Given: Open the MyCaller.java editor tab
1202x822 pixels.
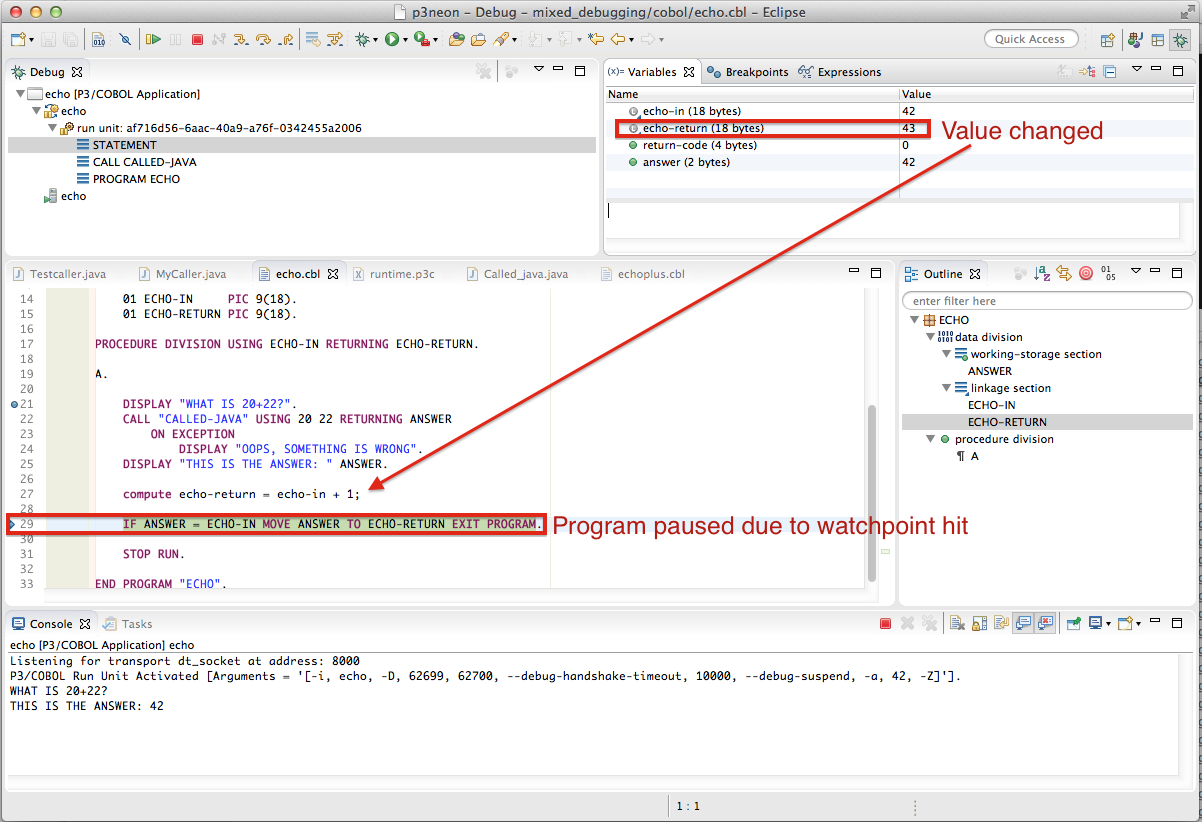Looking at the screenshot, I should click(x=181, y=274).
